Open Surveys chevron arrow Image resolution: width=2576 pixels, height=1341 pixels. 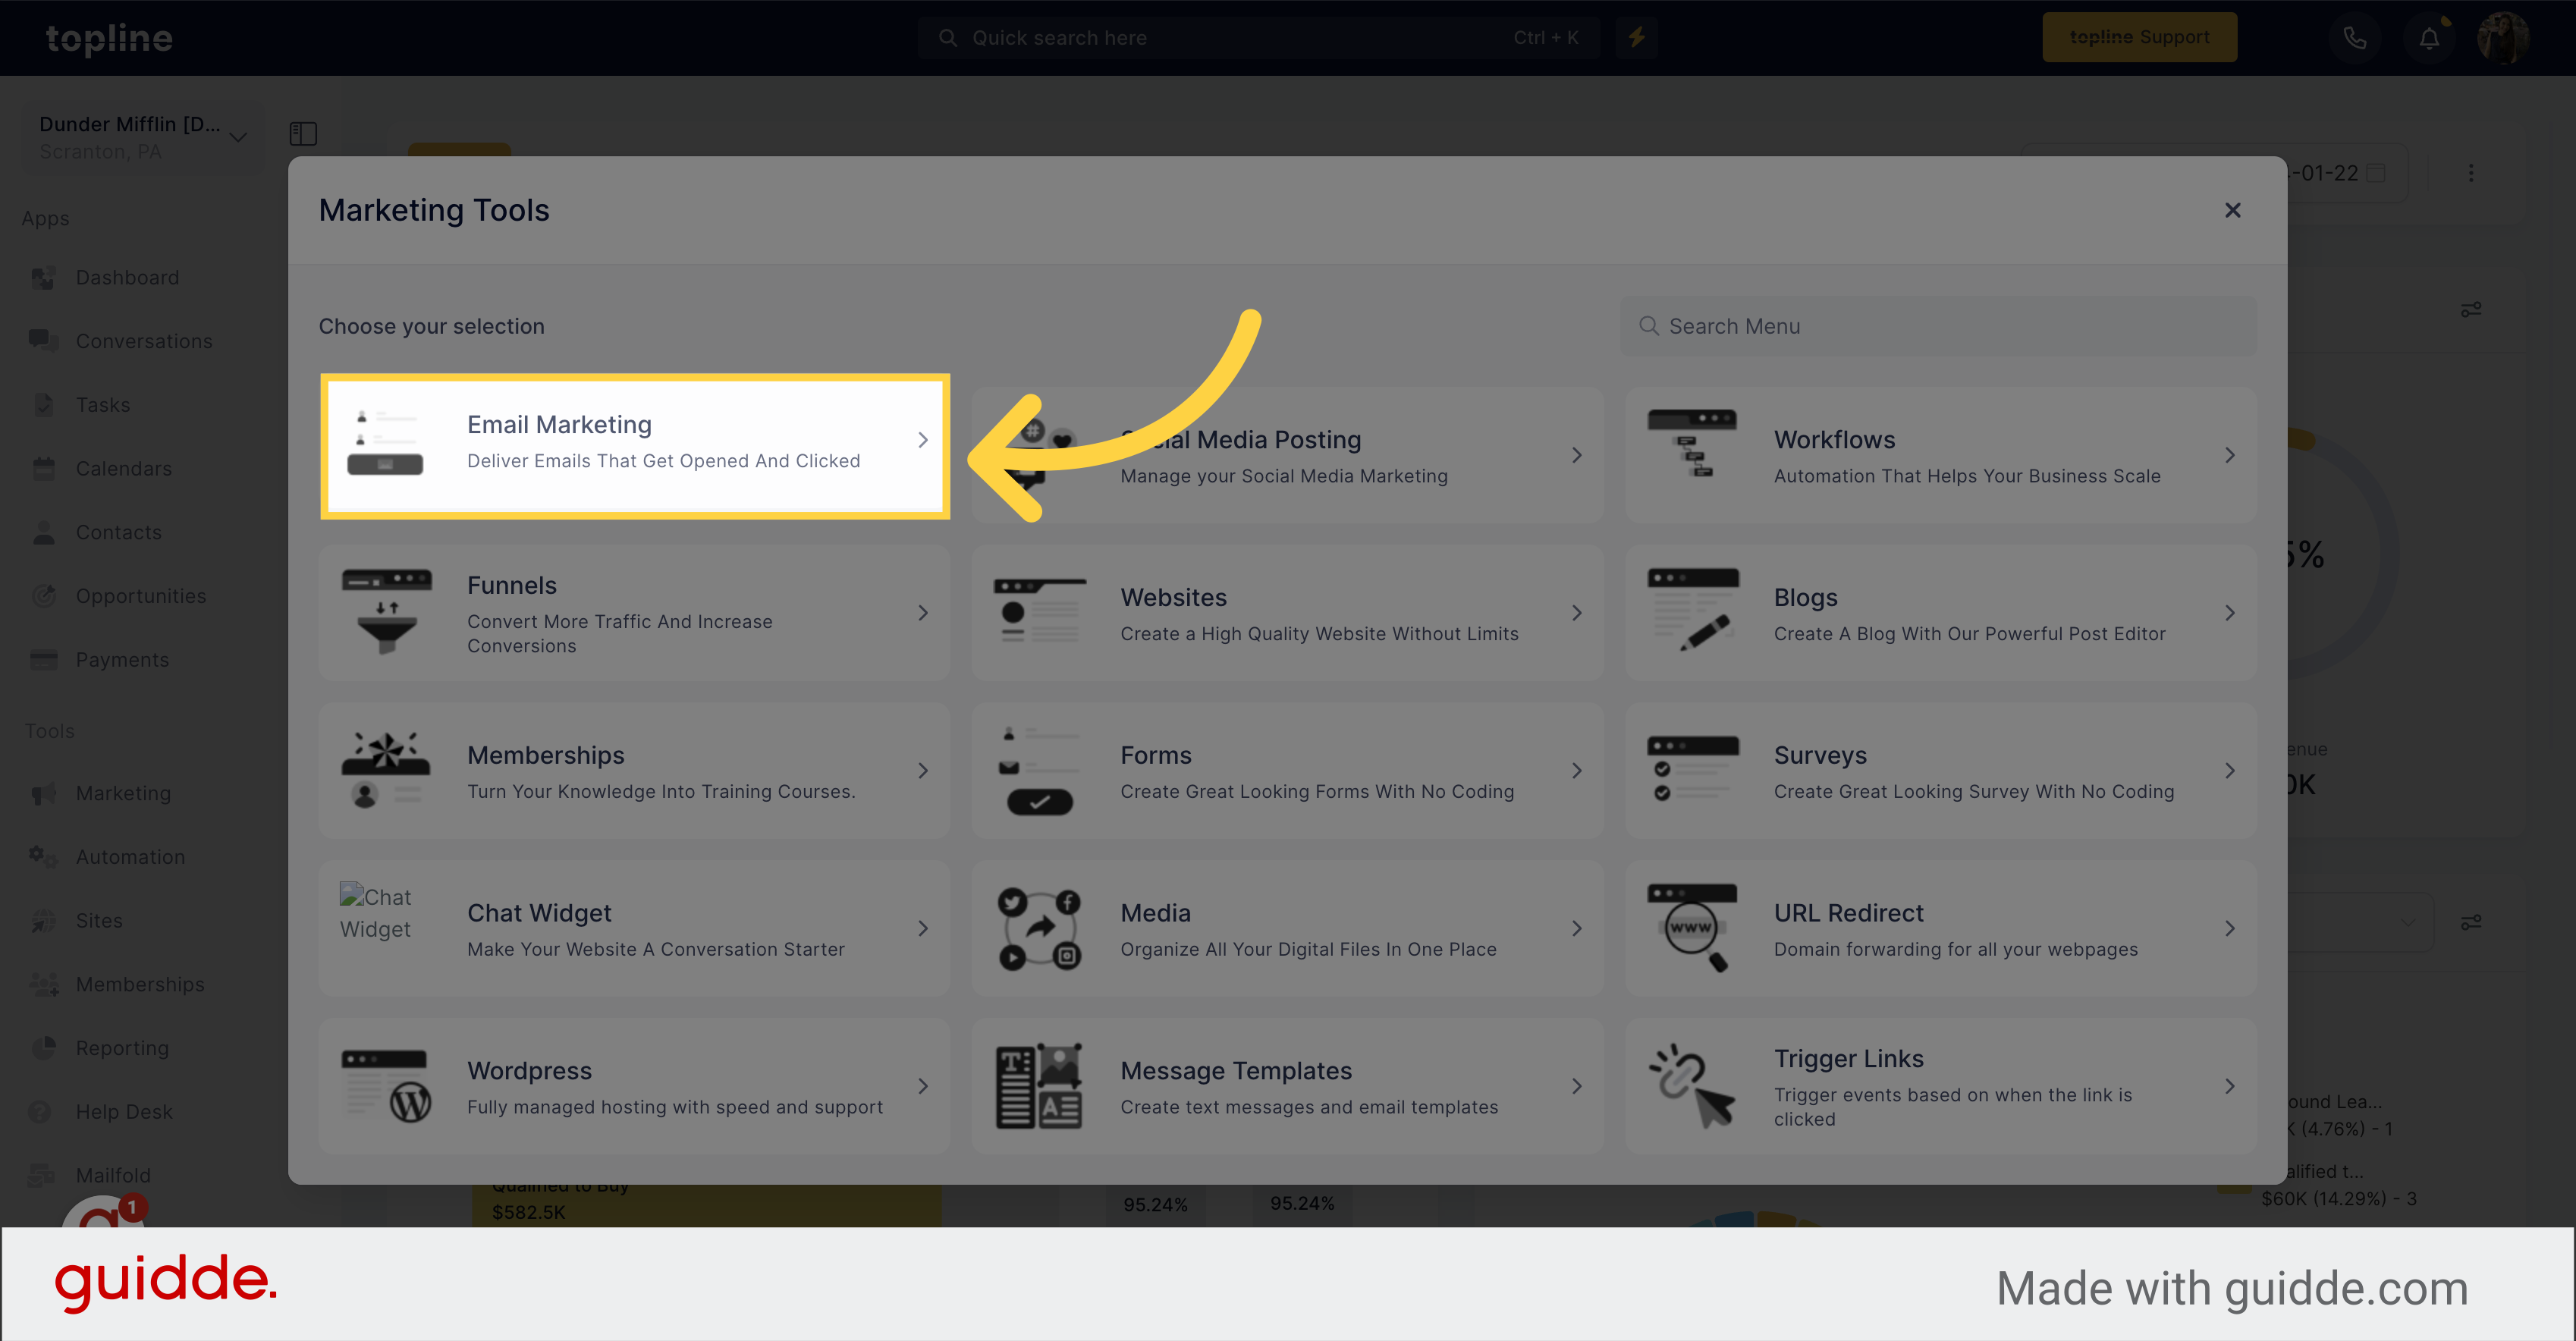tap(2229, 771)
